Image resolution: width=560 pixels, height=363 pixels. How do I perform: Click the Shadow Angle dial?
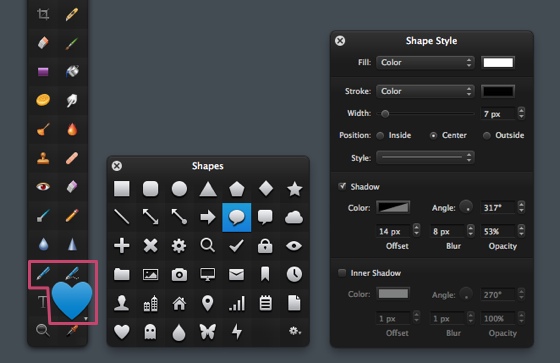466,207
